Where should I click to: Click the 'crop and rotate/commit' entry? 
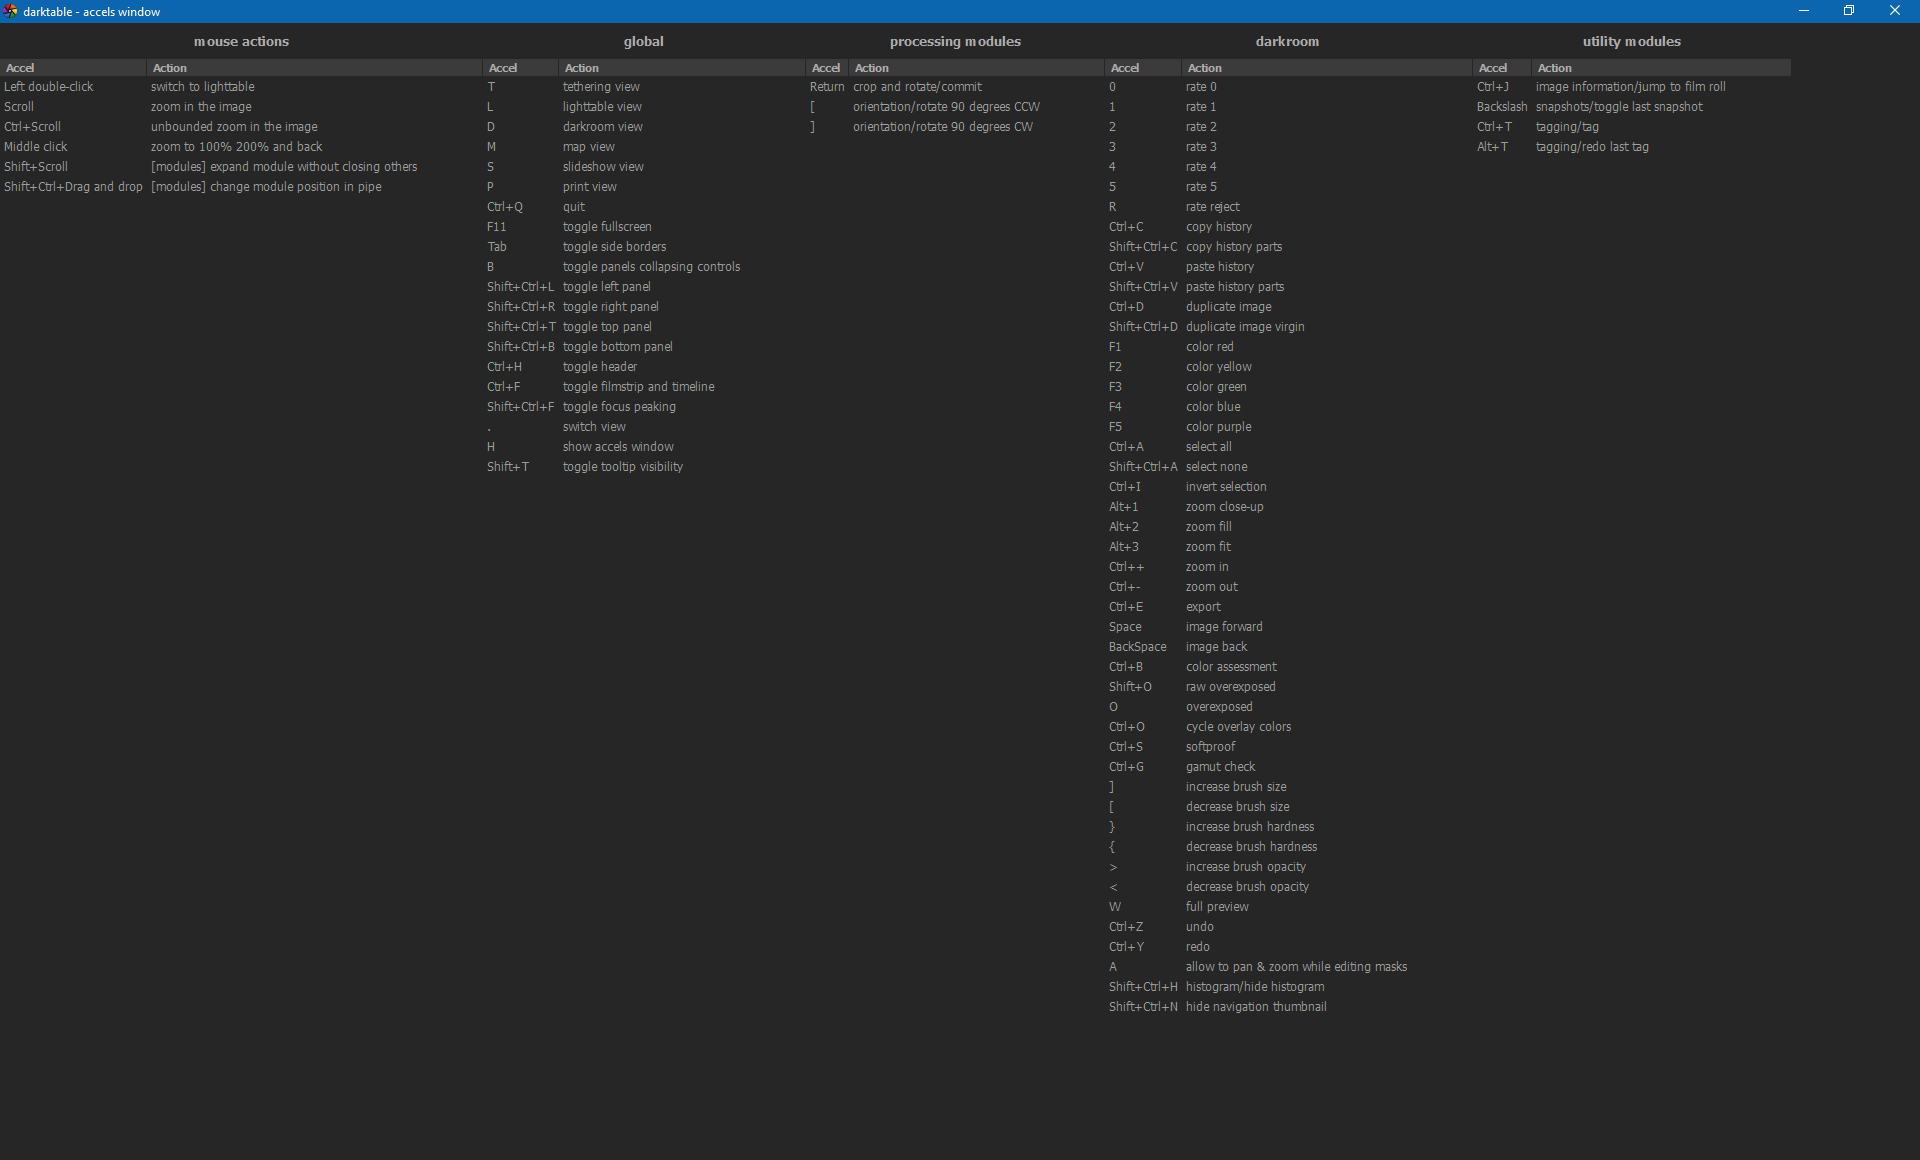pos(918,87)
